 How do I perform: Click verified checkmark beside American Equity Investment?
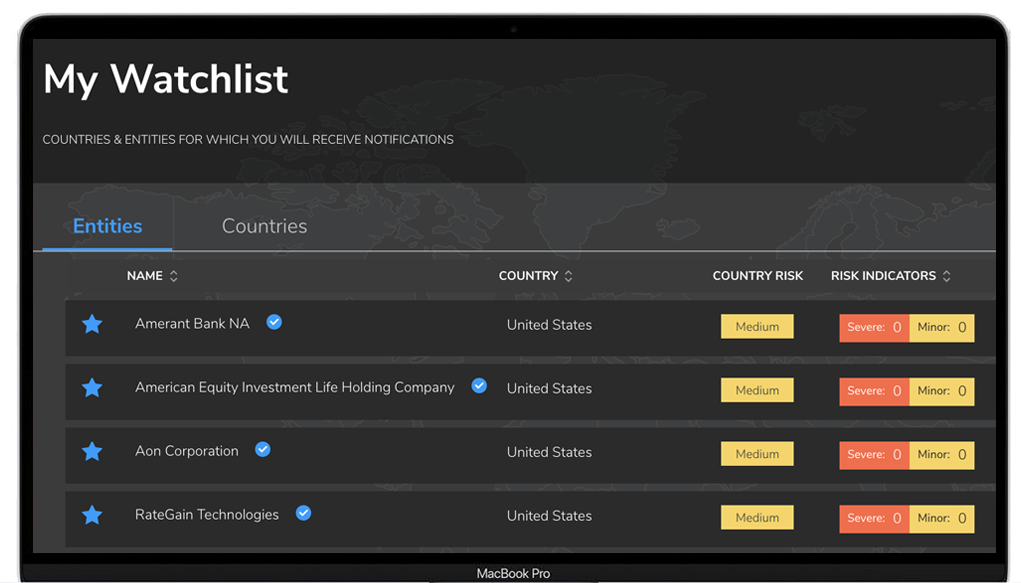(x=479, y=386)
